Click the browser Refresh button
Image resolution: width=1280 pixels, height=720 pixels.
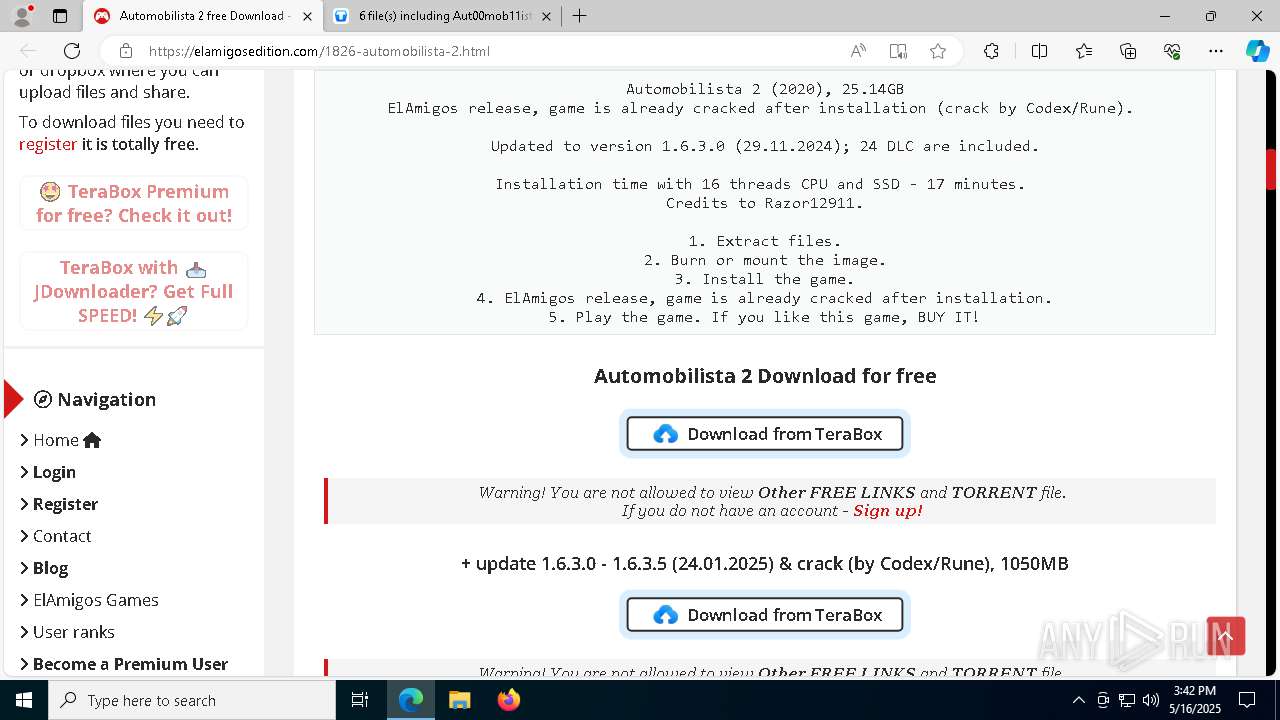[x=72, y=51]
